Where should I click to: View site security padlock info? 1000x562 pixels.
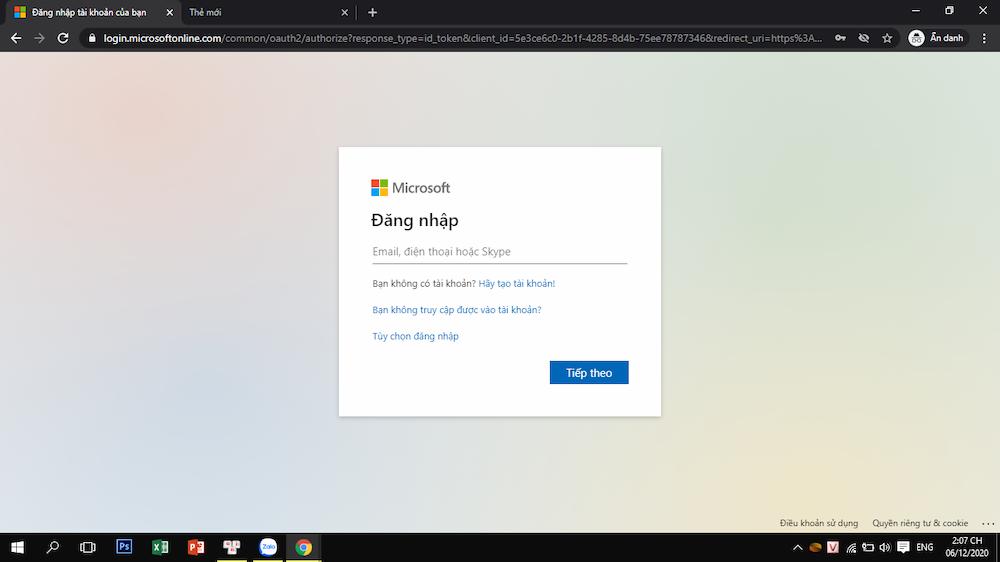92,38
